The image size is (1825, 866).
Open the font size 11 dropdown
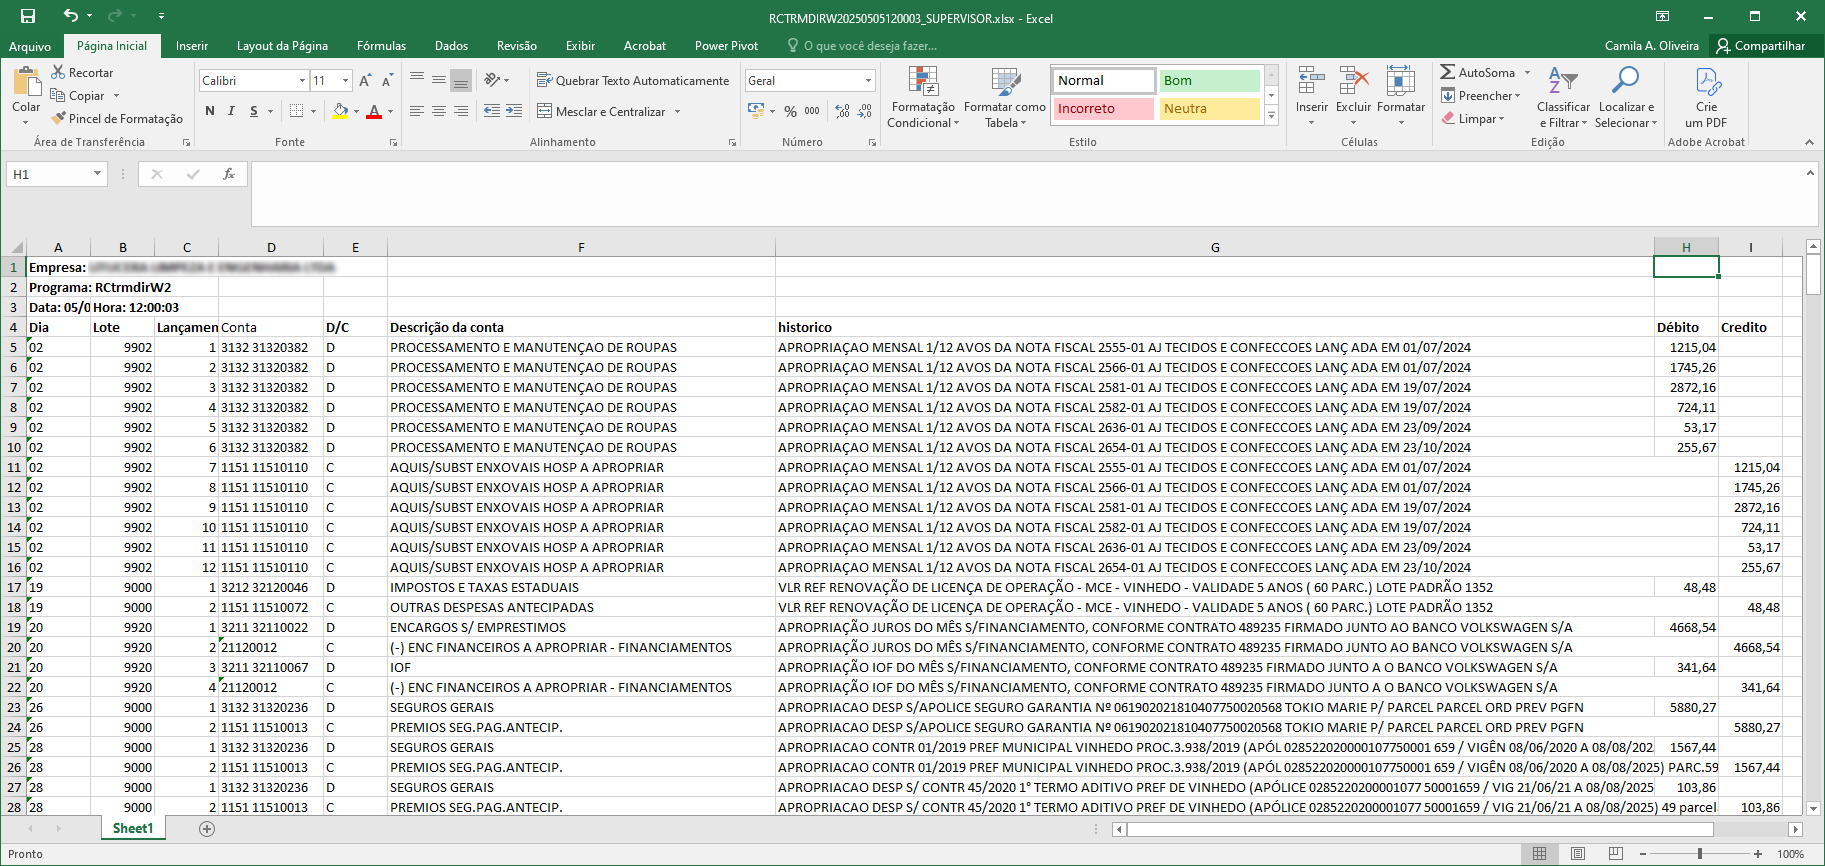click(x=346, y=81)
